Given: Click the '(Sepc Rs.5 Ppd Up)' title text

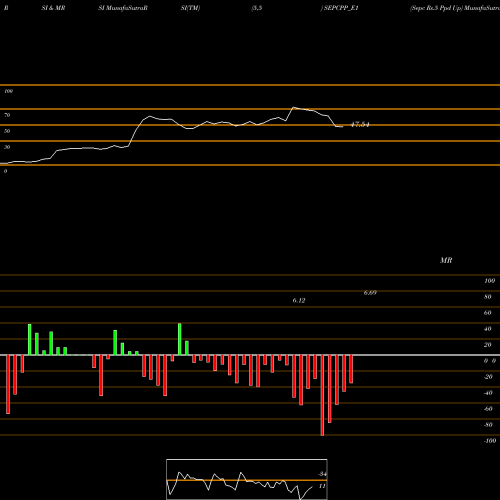Looking at the screenshot, I should pos(436,8).
